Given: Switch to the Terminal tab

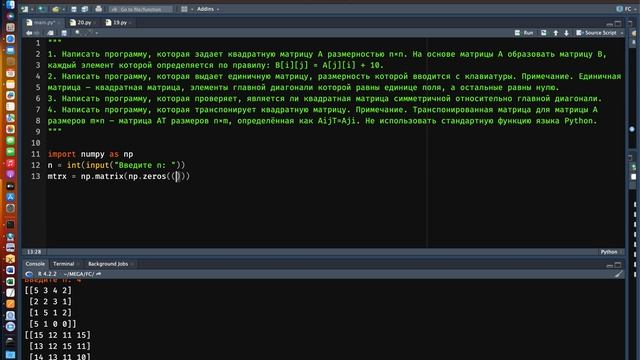Looking at the screenshot, I should 64,264.
